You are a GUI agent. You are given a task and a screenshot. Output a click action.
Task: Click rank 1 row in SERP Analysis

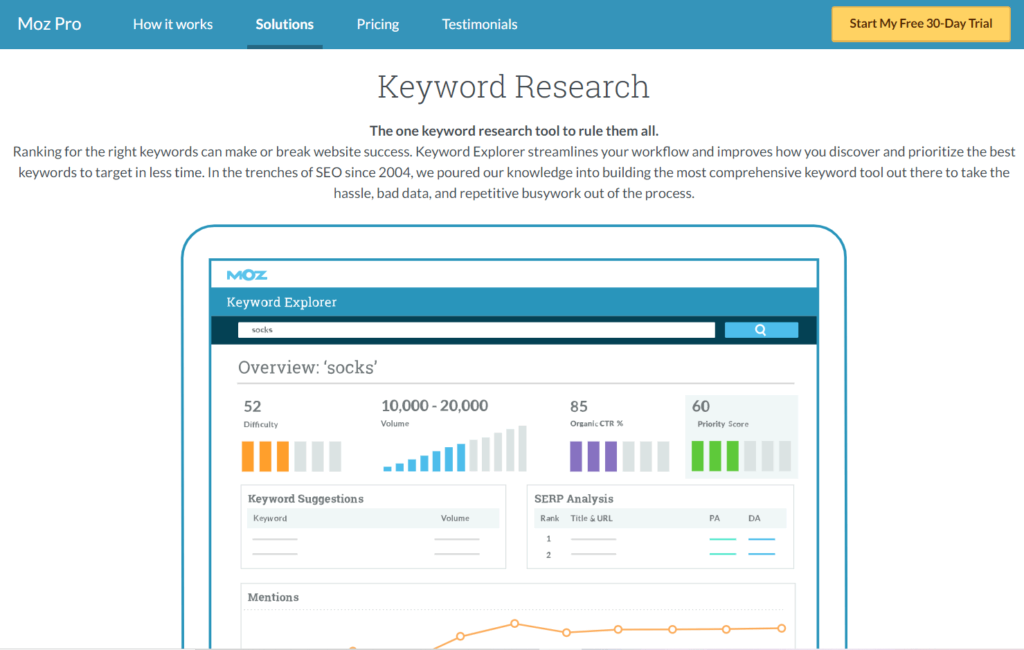pos(660,539)
